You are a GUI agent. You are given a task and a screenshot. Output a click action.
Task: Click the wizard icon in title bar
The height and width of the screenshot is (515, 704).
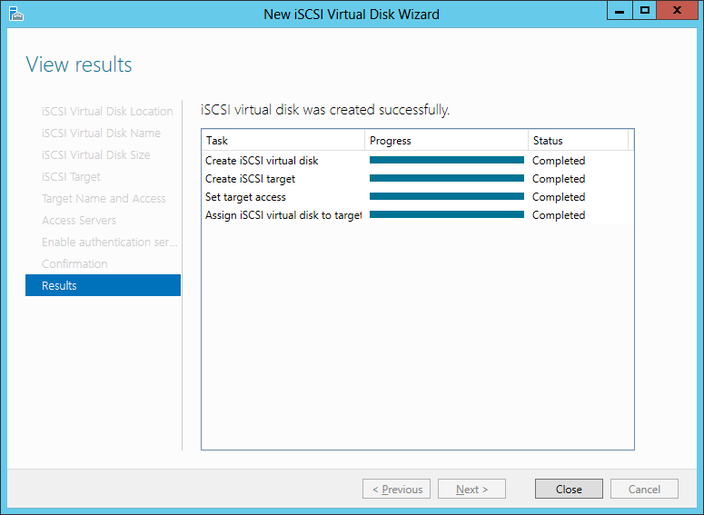coord(15,13)
